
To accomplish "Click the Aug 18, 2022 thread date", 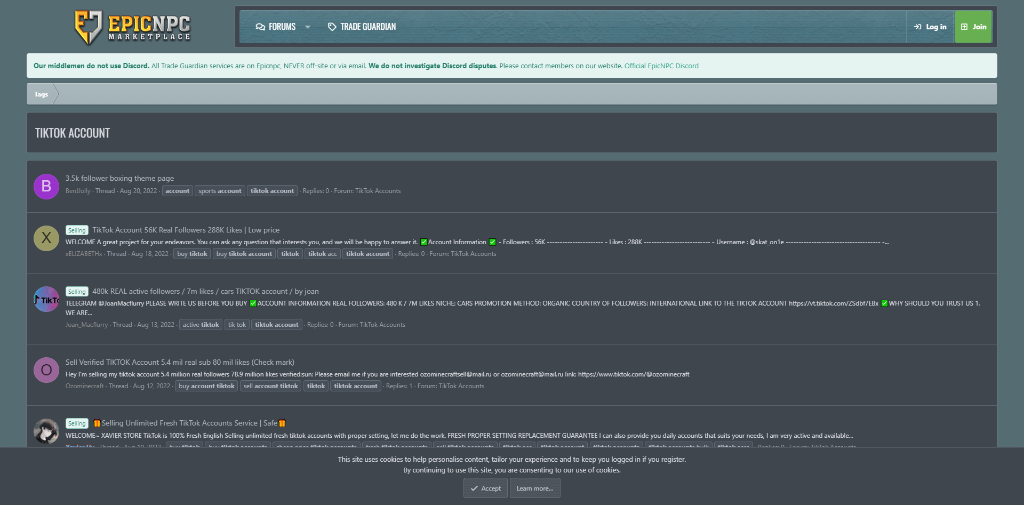I will pyautogui.click(x=150, y=253).
